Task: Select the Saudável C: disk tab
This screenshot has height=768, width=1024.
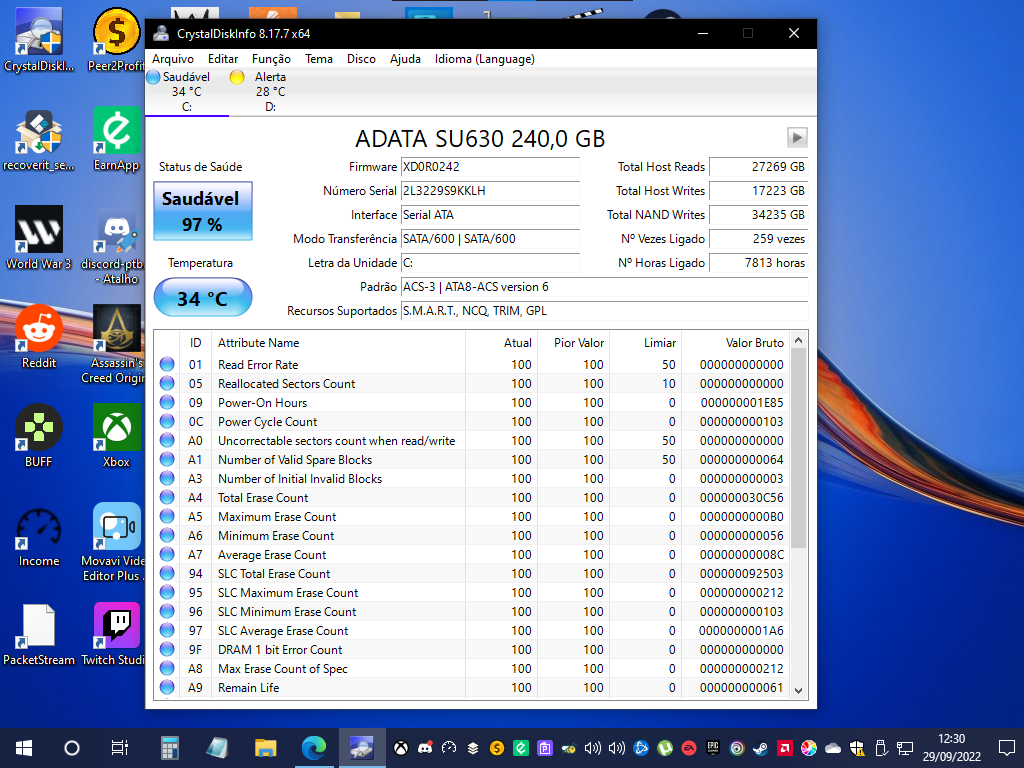Action: point(187,91)
